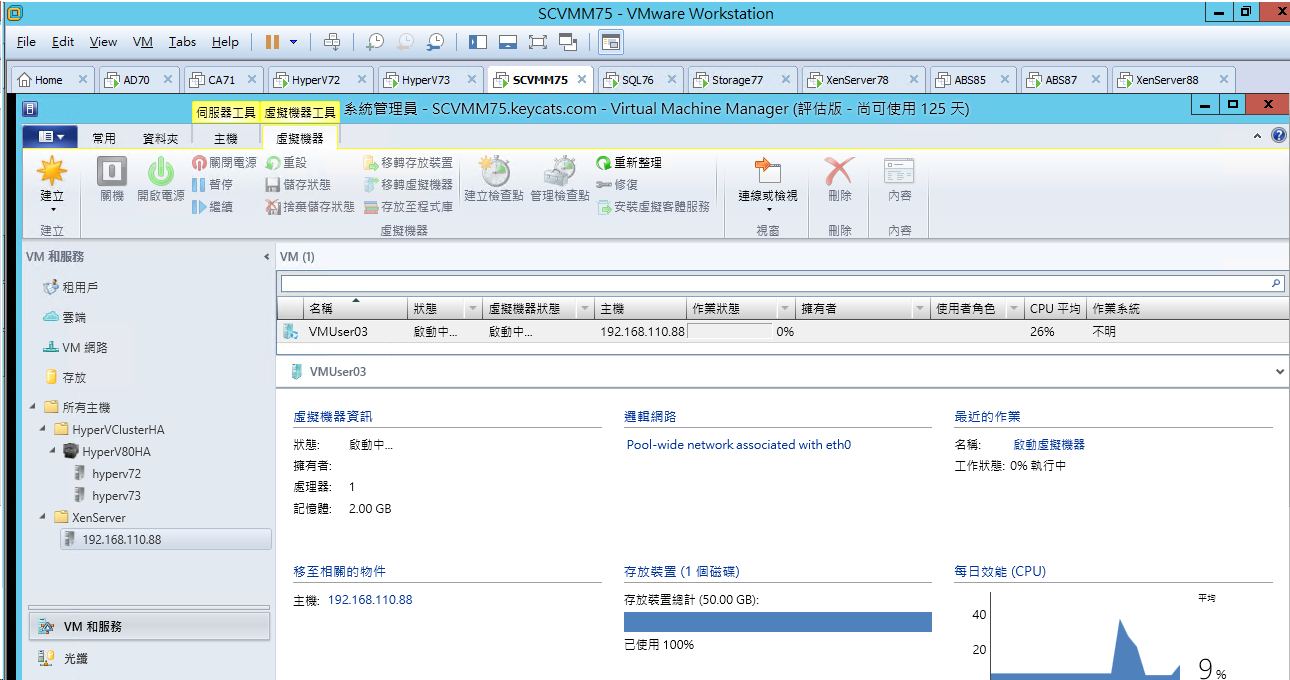Click the 修復 (Repair) wrench command
Image resolution: width=1290 pixels, height=680 pixels.
pos(617,184)
